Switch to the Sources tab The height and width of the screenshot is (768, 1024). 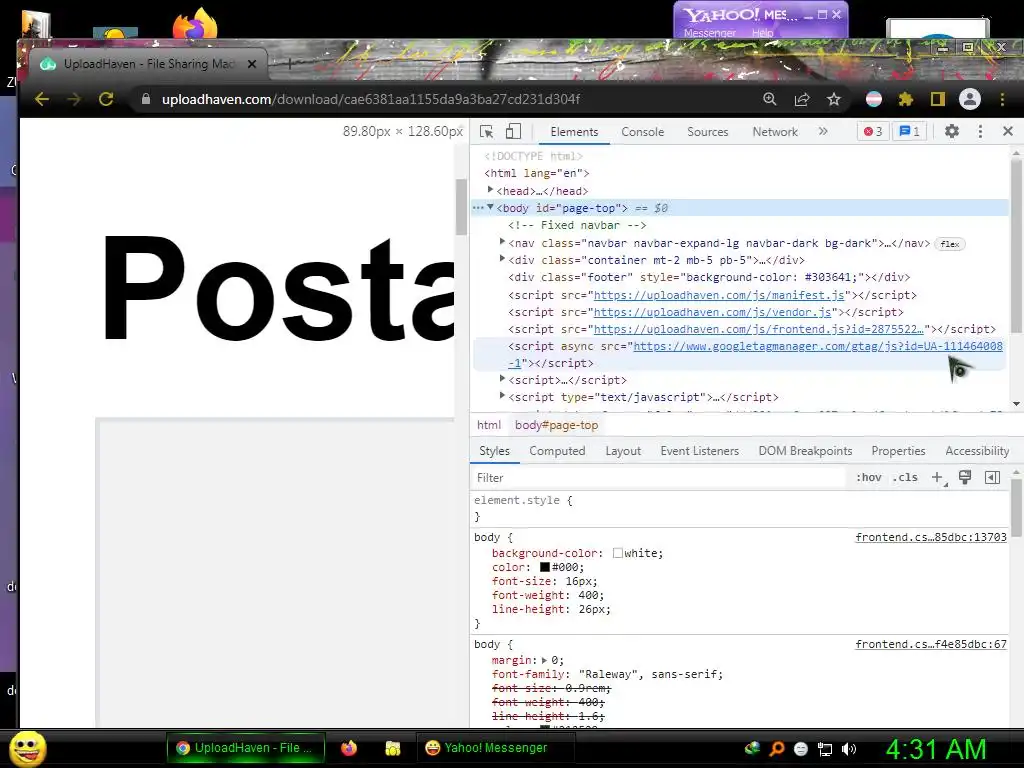tap(707, 132)
